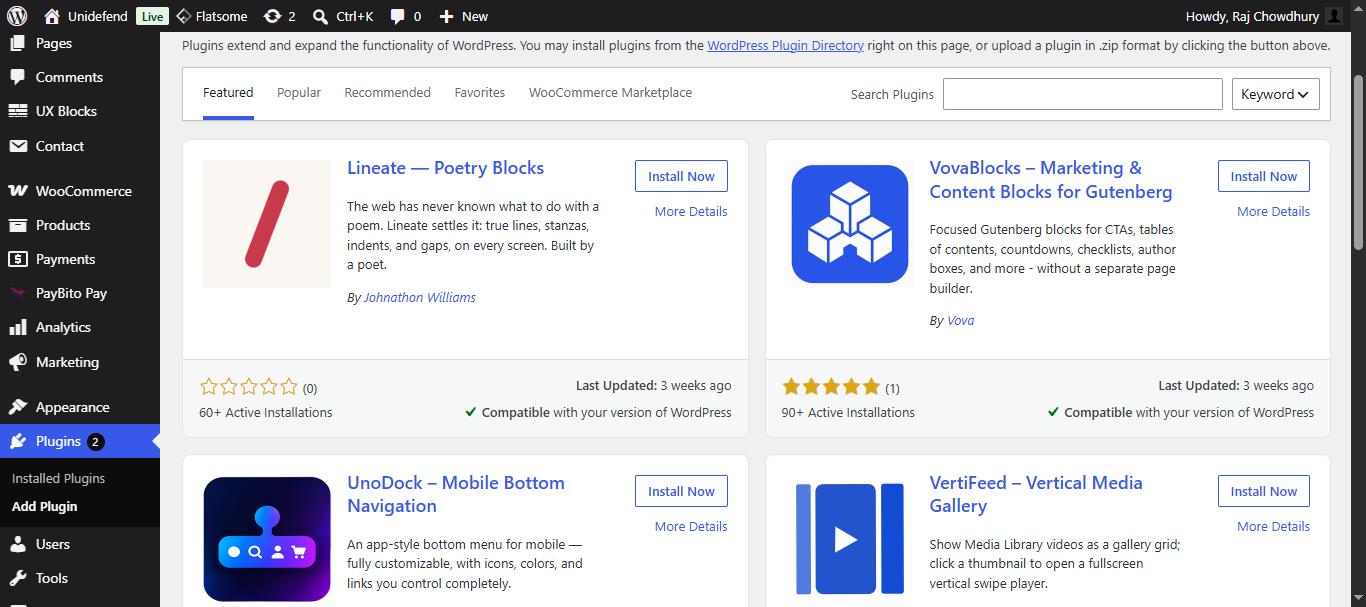
Task: Open the WordPress logo menu
Action: coord(17,16)
